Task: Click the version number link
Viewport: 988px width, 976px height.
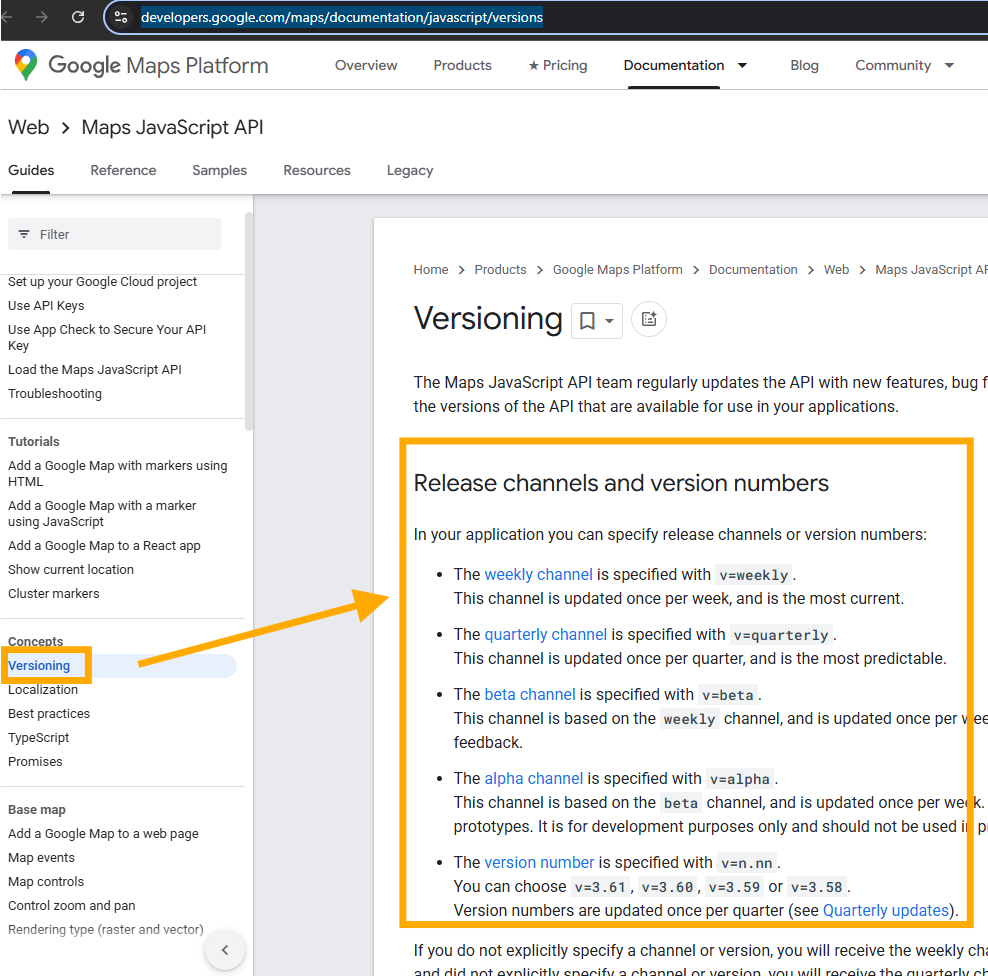Action: [539, 863]
